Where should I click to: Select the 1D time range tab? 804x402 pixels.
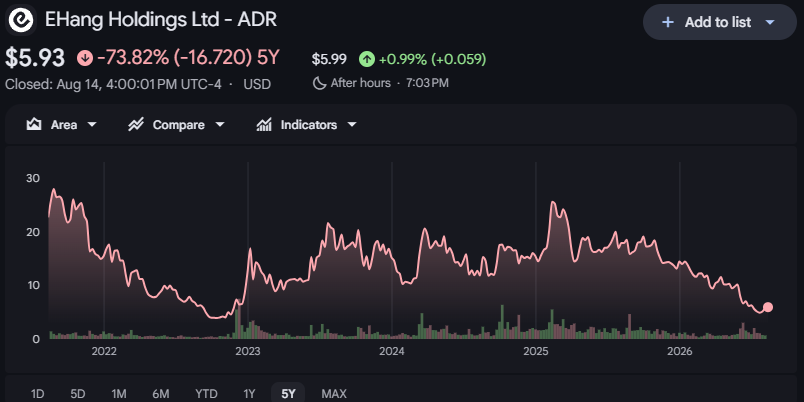point(37,393)
